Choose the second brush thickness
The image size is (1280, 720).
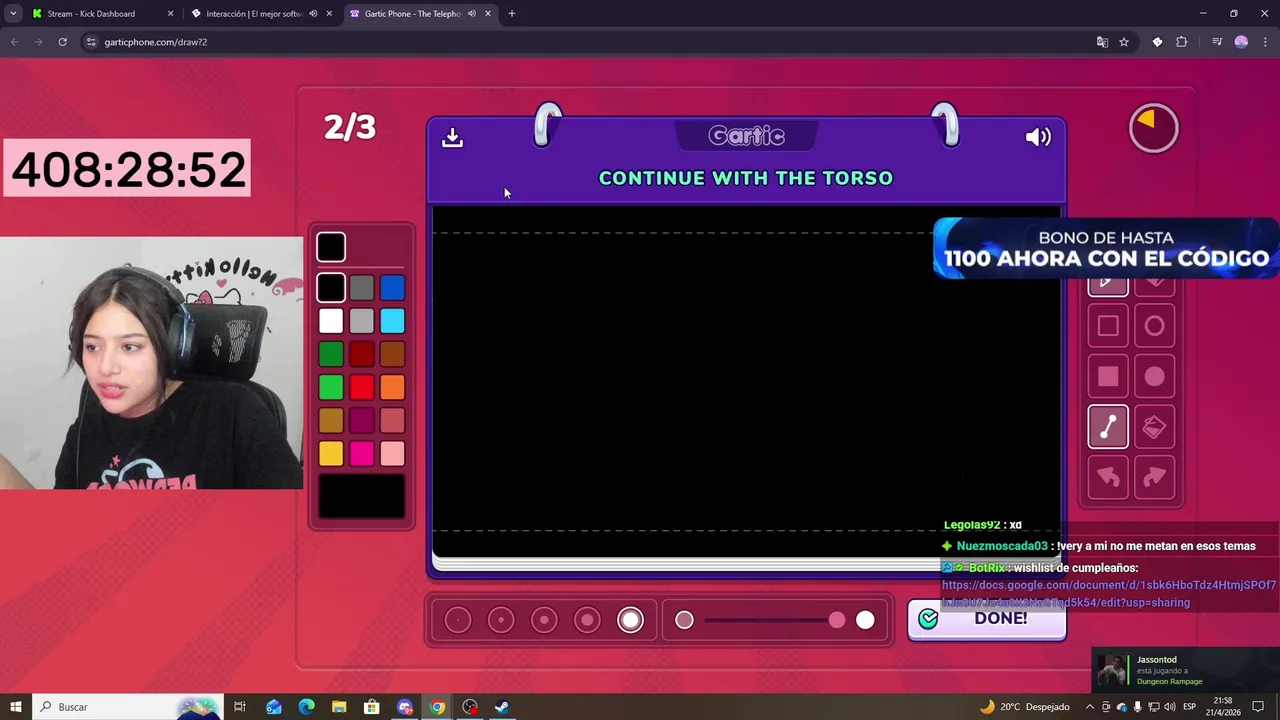point(501,620)
